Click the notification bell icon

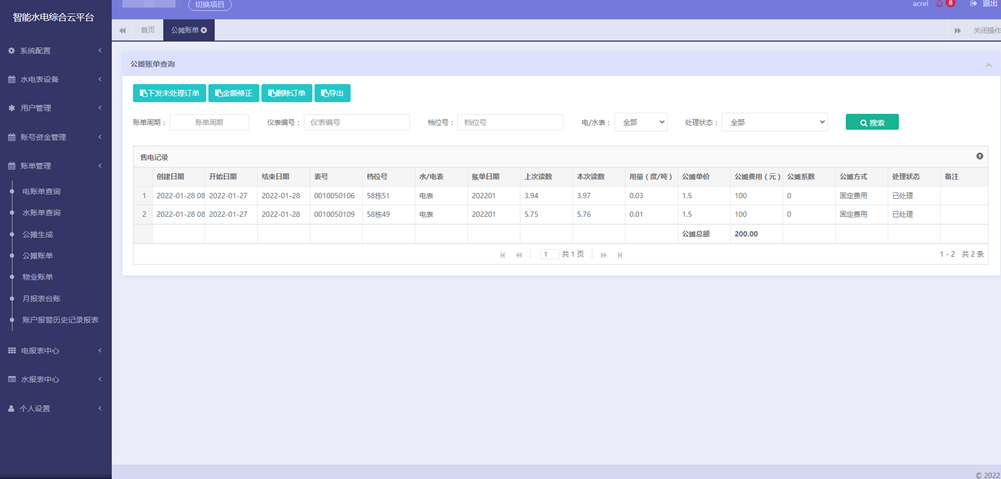click(x=939, y=4)
